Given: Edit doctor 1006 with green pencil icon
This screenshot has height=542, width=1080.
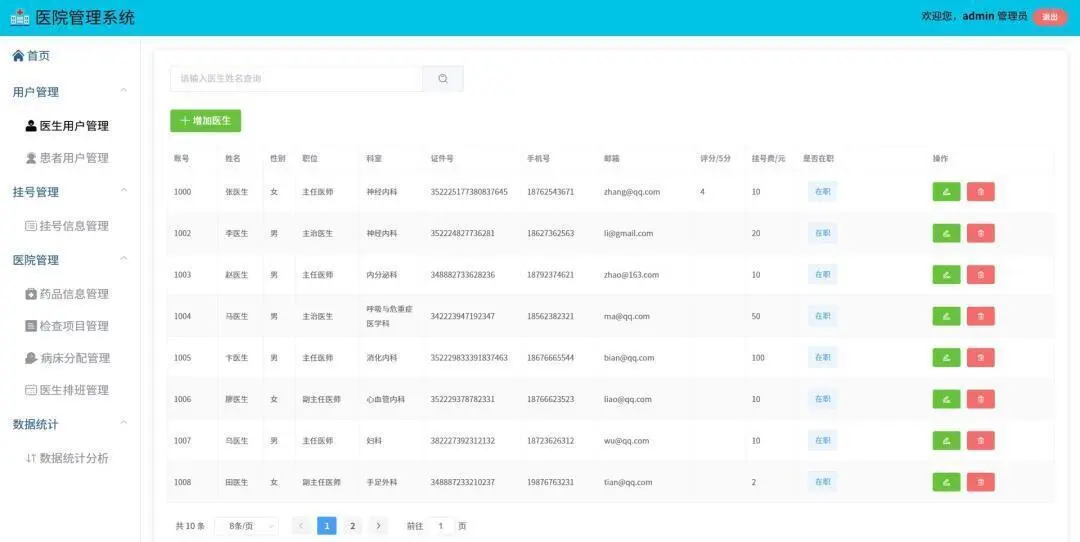Looking at the screenshot, I should 946,399.
